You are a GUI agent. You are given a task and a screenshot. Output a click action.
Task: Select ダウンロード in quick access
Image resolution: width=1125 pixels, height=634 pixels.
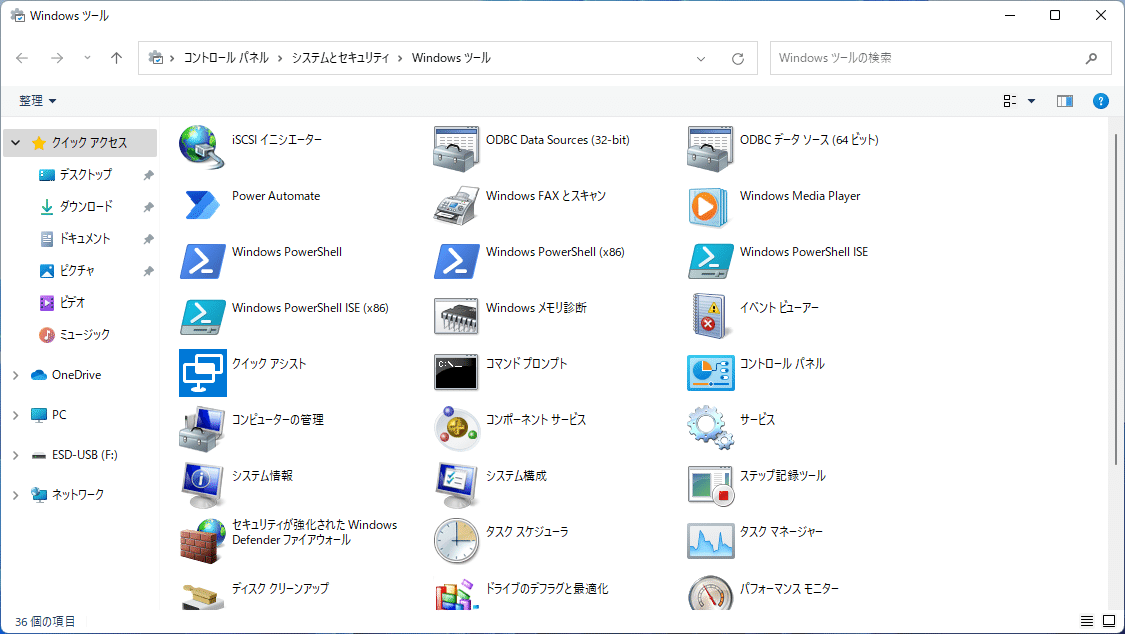pyautogui.click(x=85, y=207)
